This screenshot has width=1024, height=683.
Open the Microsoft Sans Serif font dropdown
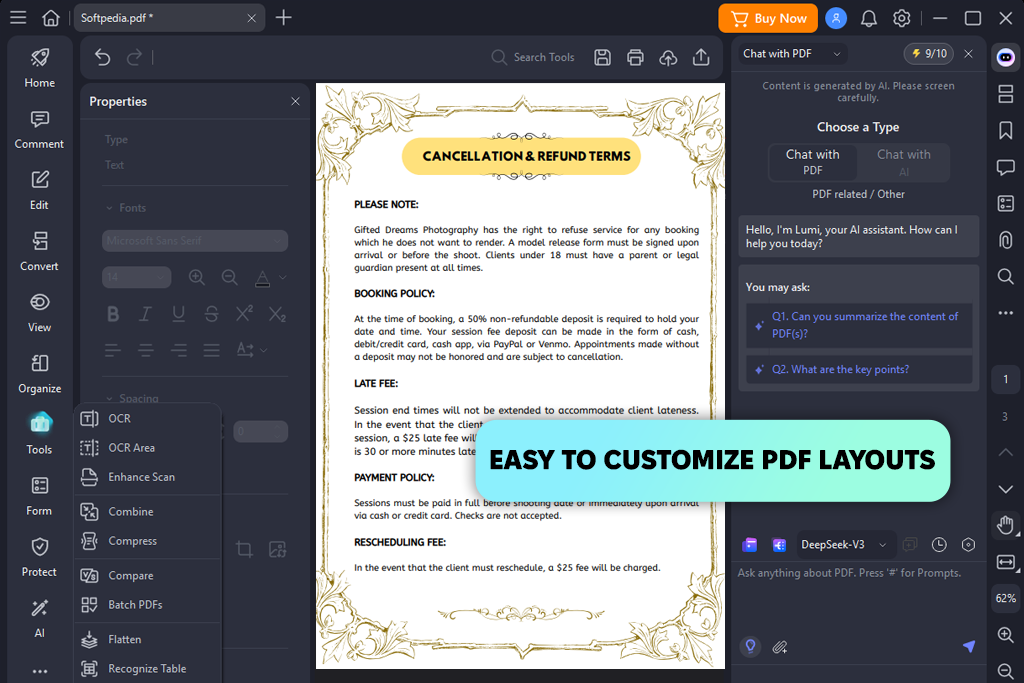195,241
